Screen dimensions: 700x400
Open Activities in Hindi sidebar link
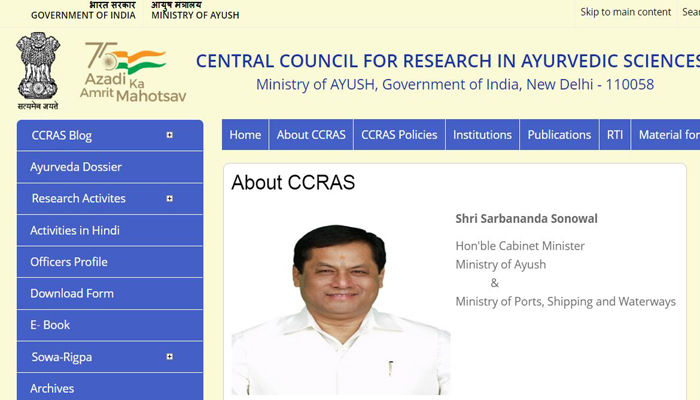110,230
